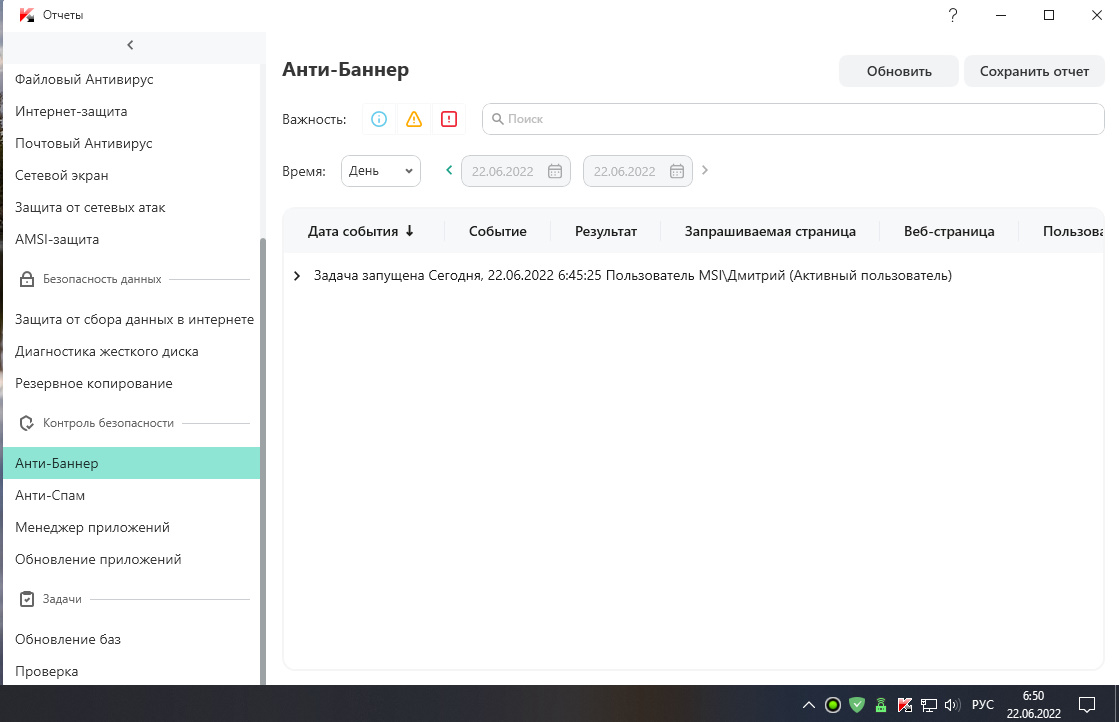Click the Kaspersky logo in title bar

[27, 15]
